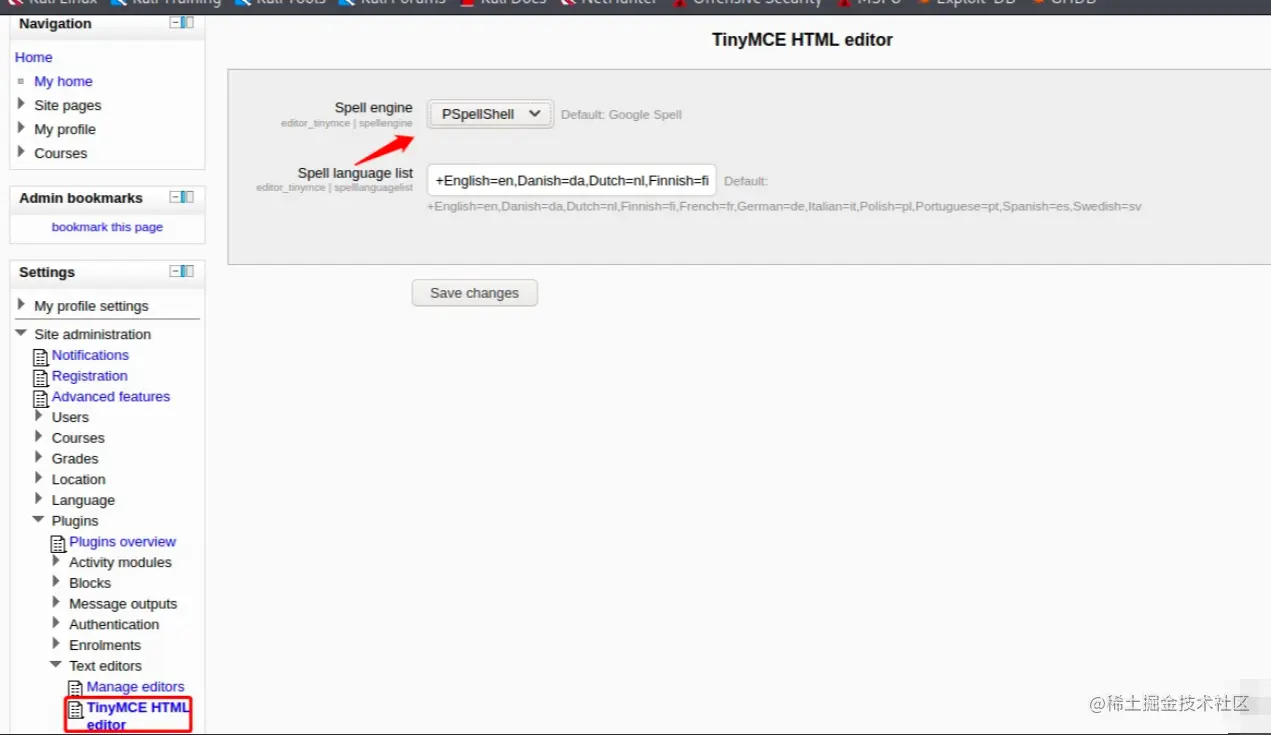Hide the Navigation block using minus icon
1271x735 pixels.
point(175,23)
